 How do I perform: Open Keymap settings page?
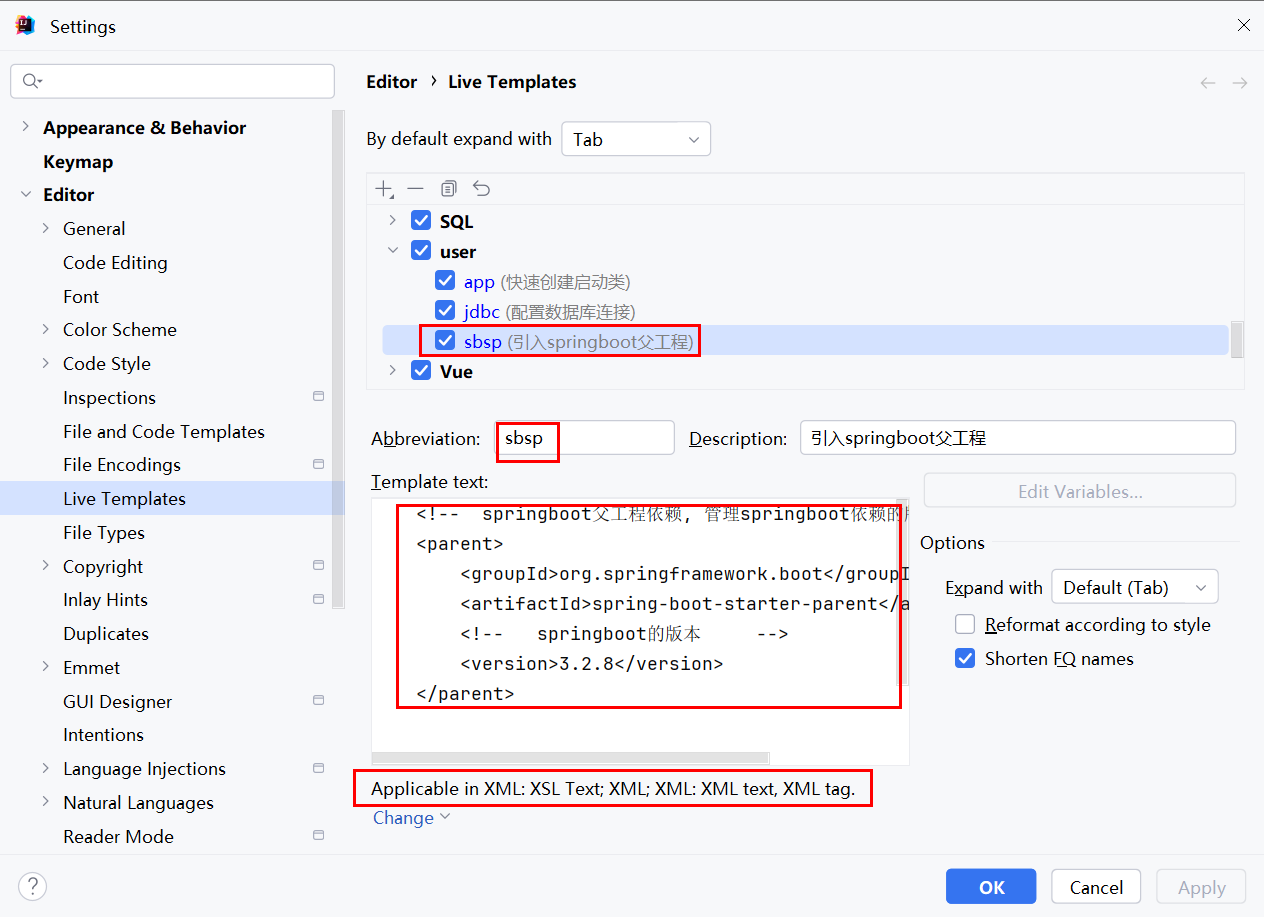click(x=78, y=161)
